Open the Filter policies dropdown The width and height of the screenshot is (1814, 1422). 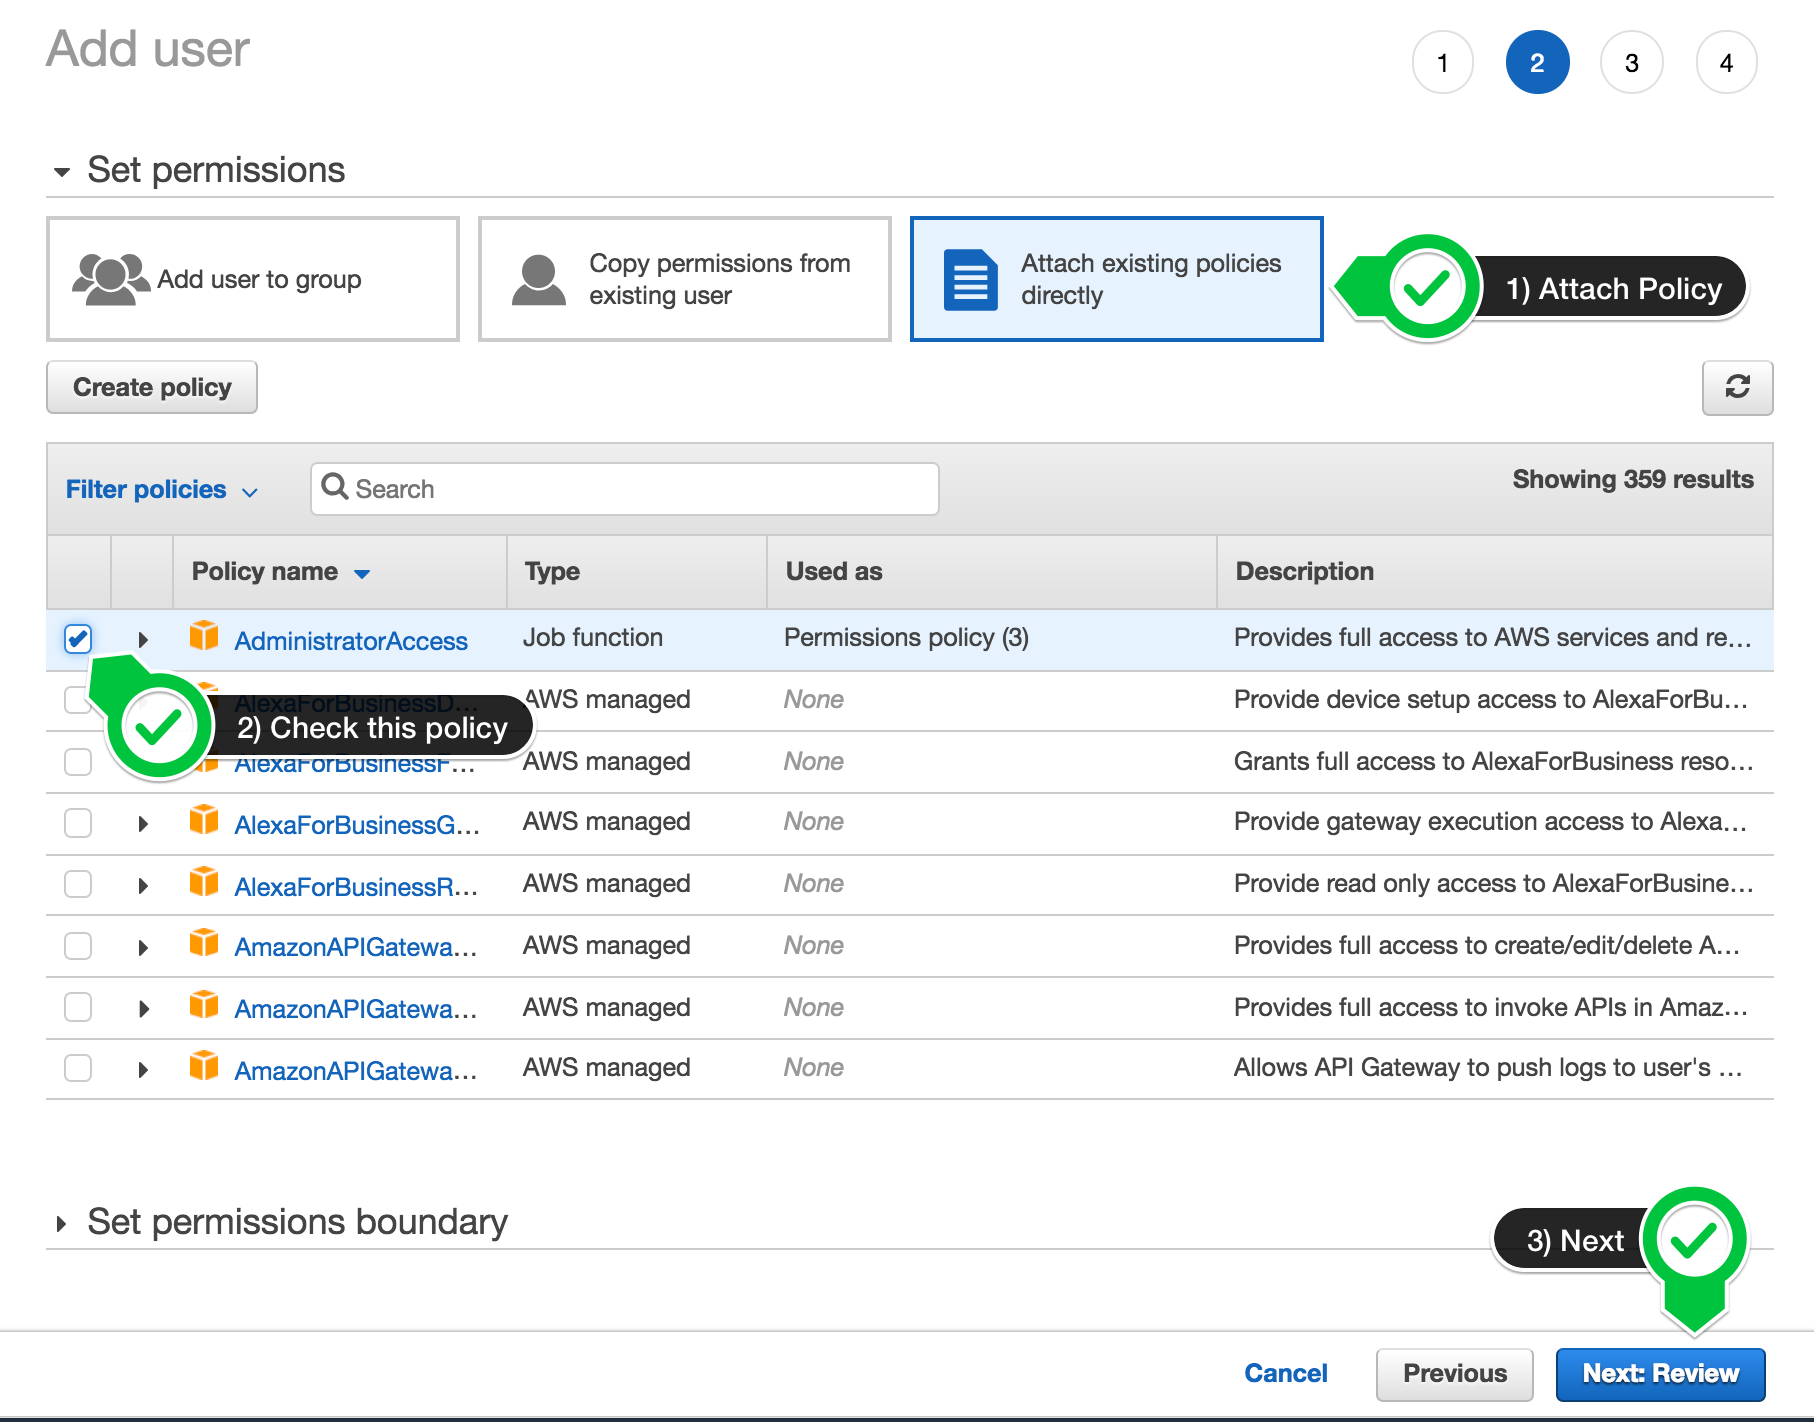162,489
